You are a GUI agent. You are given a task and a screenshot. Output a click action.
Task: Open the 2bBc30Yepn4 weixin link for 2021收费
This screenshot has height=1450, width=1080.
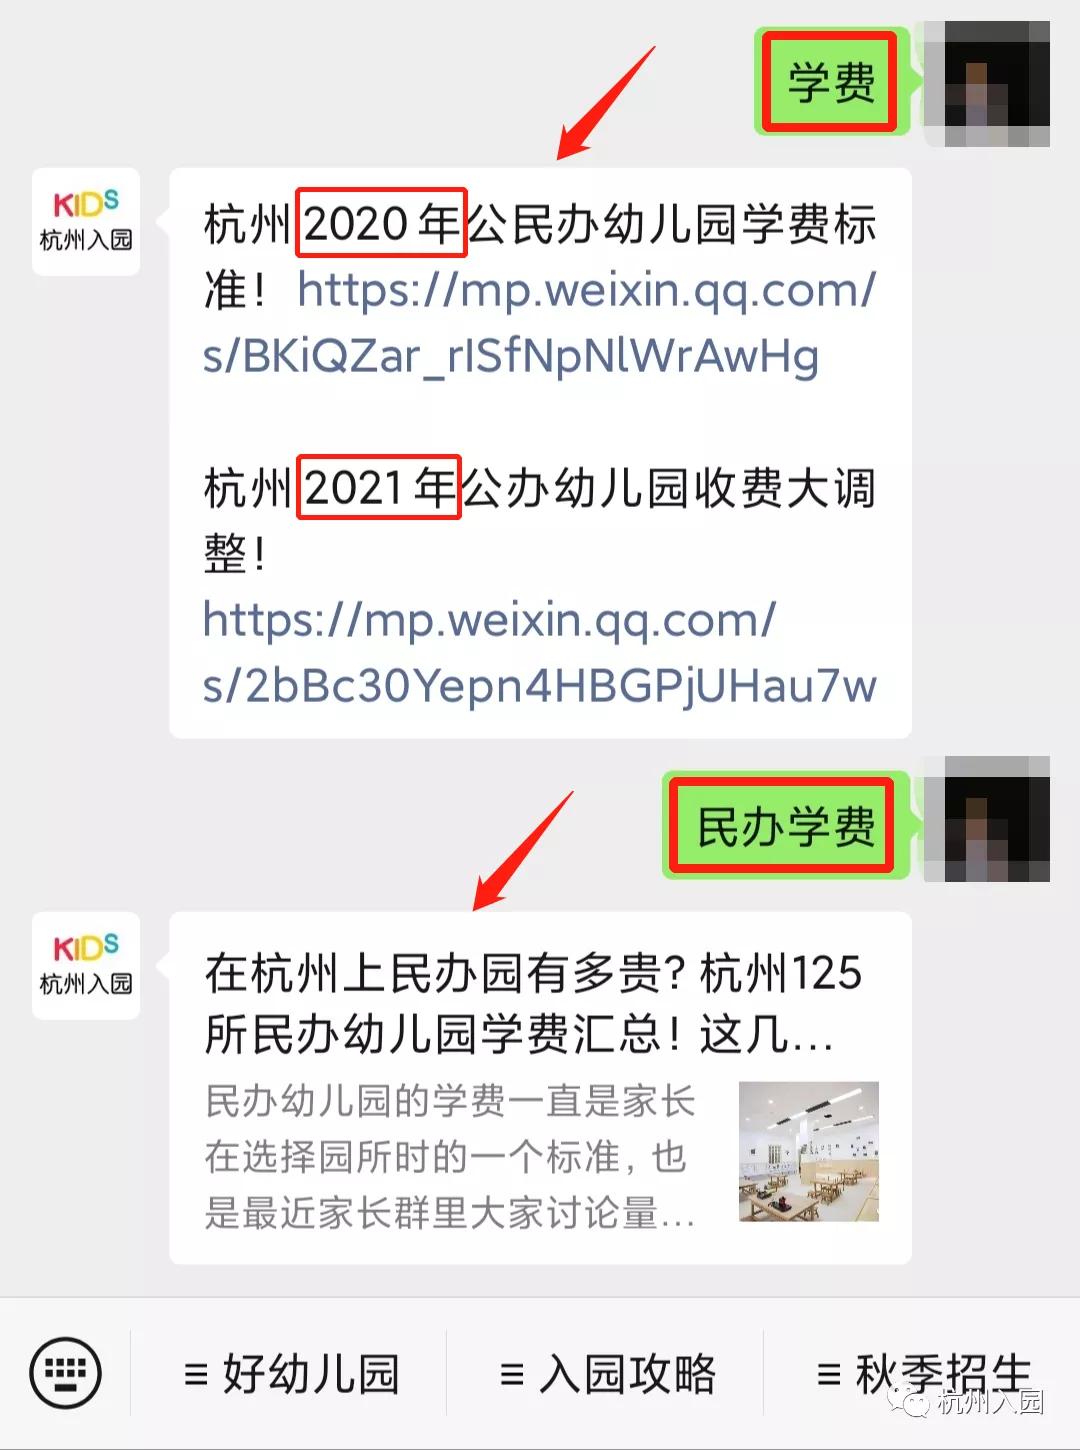pos(540,652)
